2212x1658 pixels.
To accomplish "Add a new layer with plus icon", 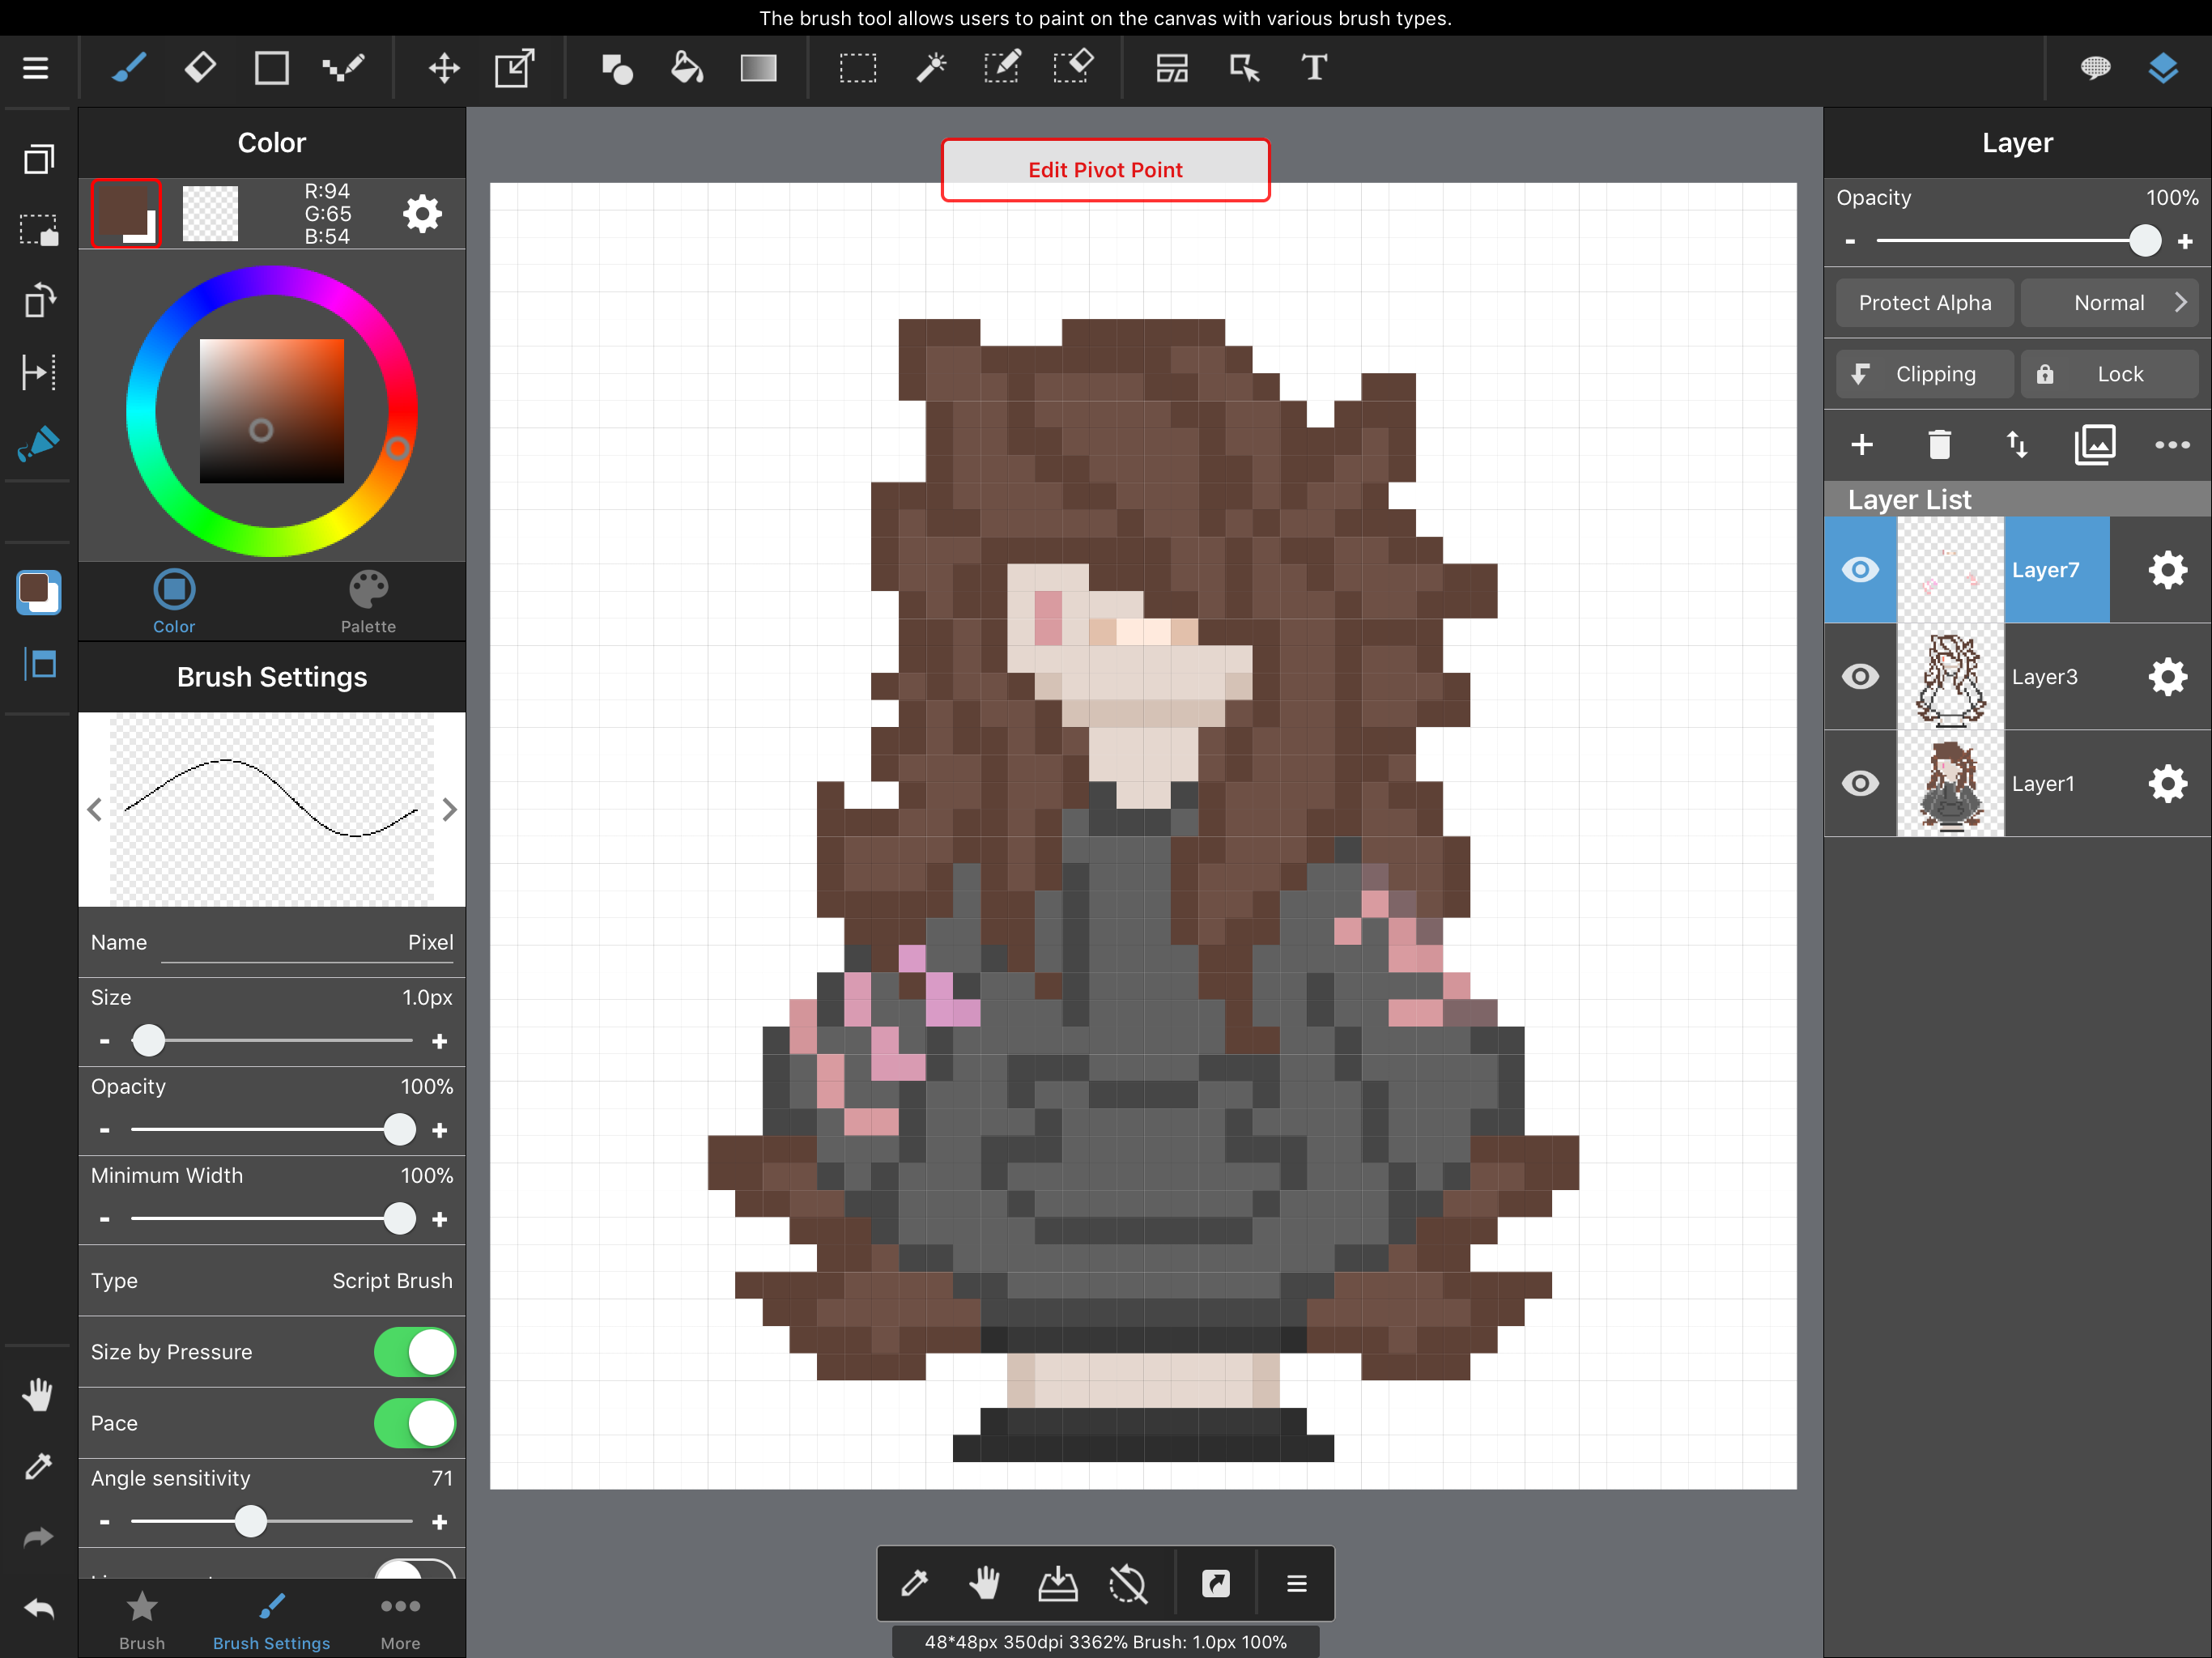I will 1861,444.
